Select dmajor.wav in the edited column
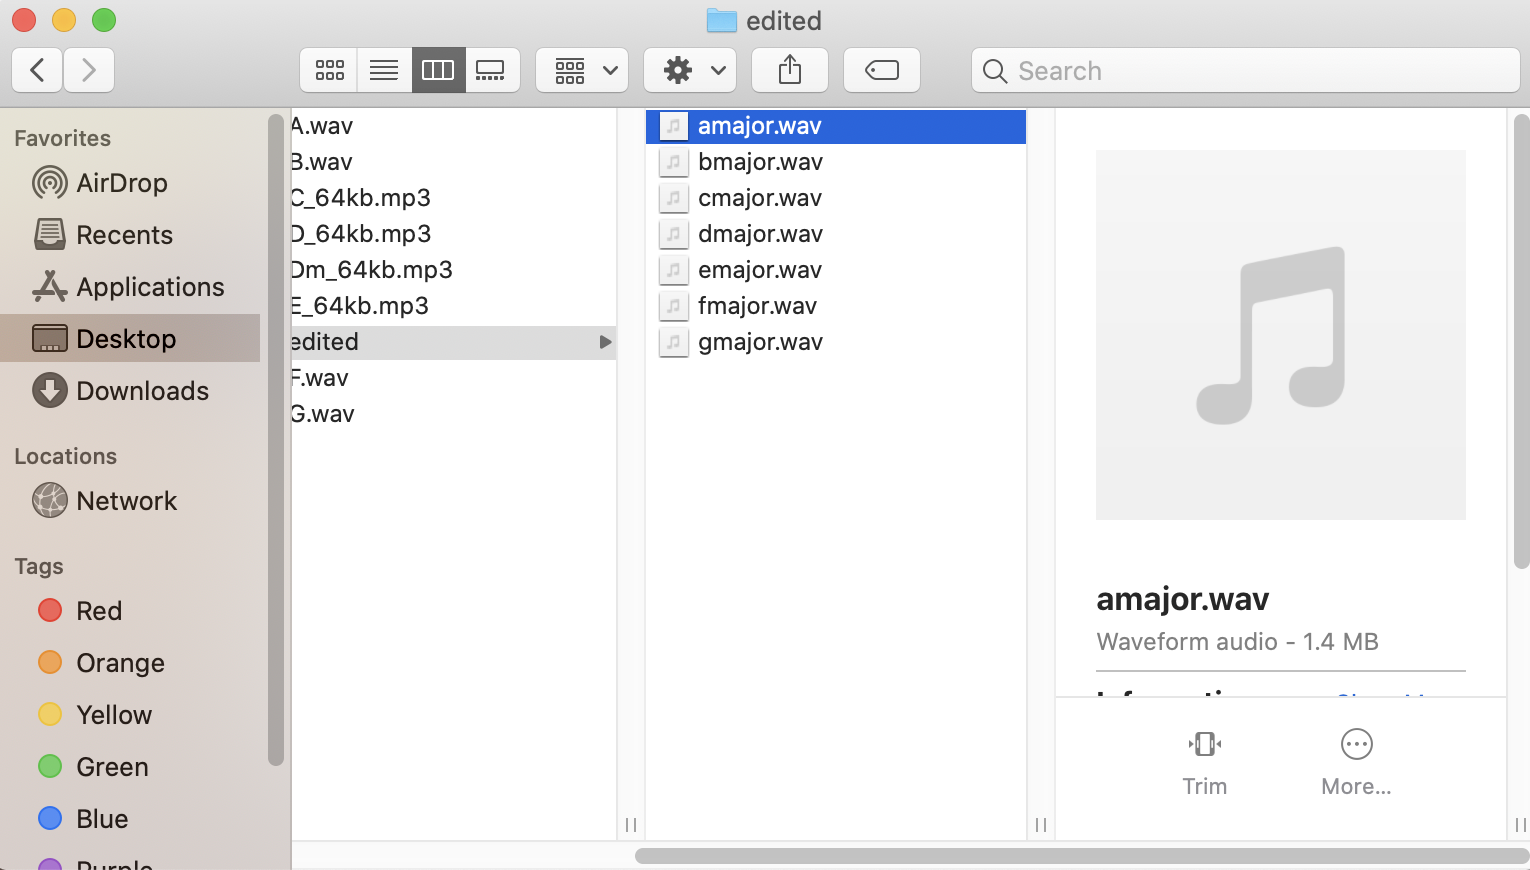The image size is (1530, 870). pyautogui.click(x=836, y=234)
